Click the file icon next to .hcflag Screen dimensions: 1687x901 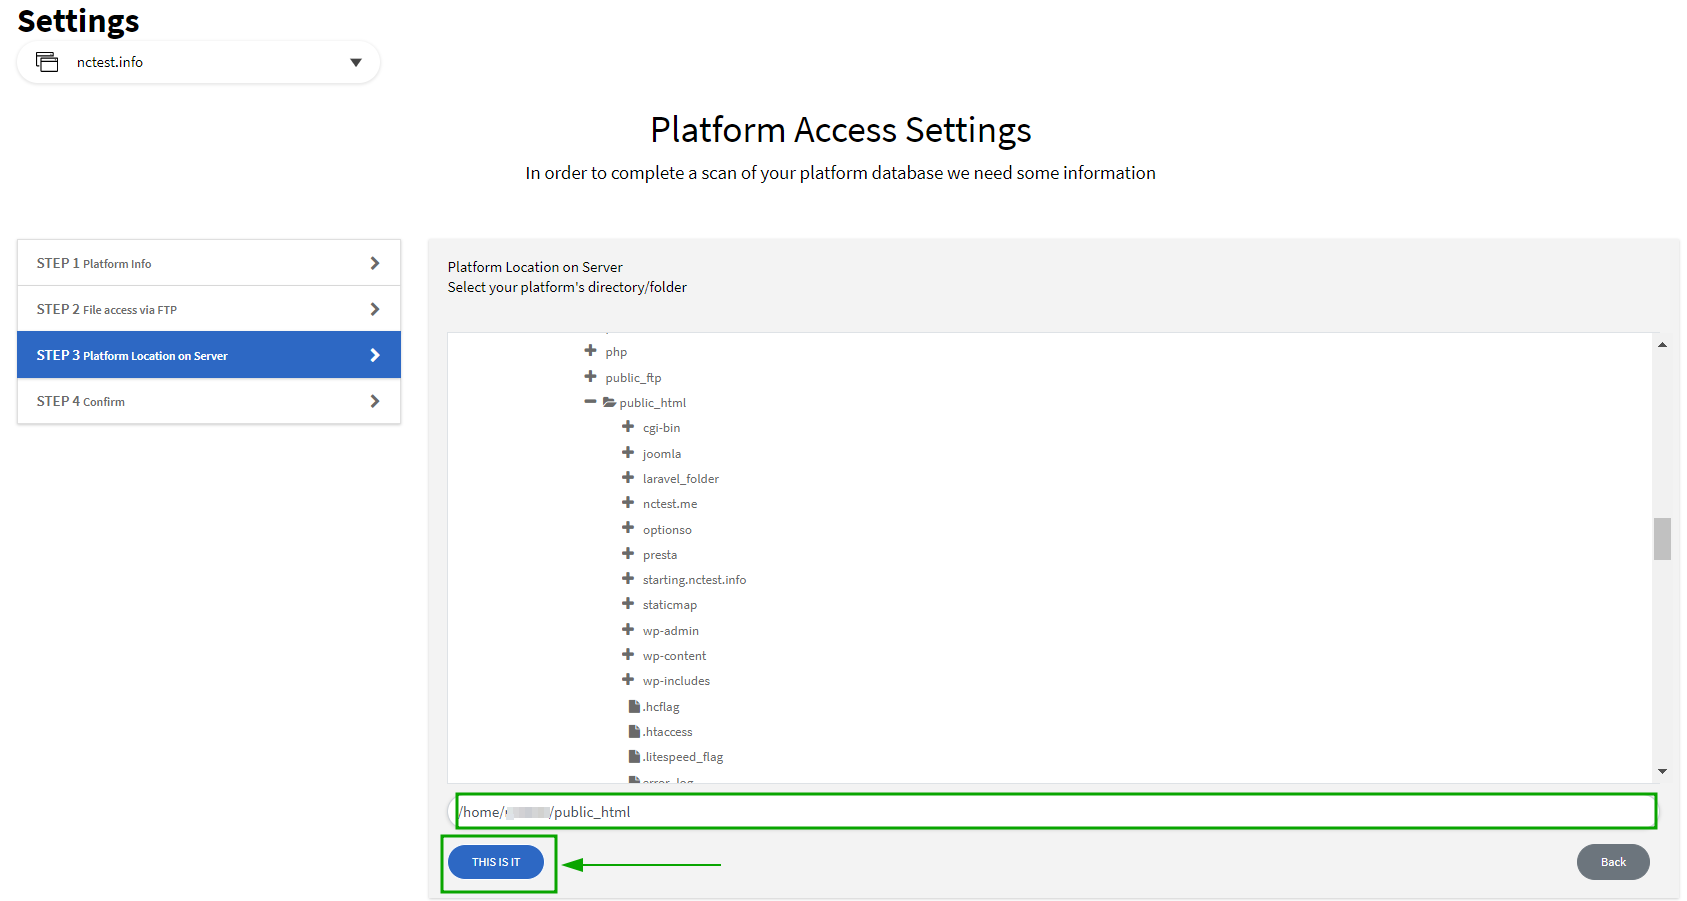click(635, 706)
